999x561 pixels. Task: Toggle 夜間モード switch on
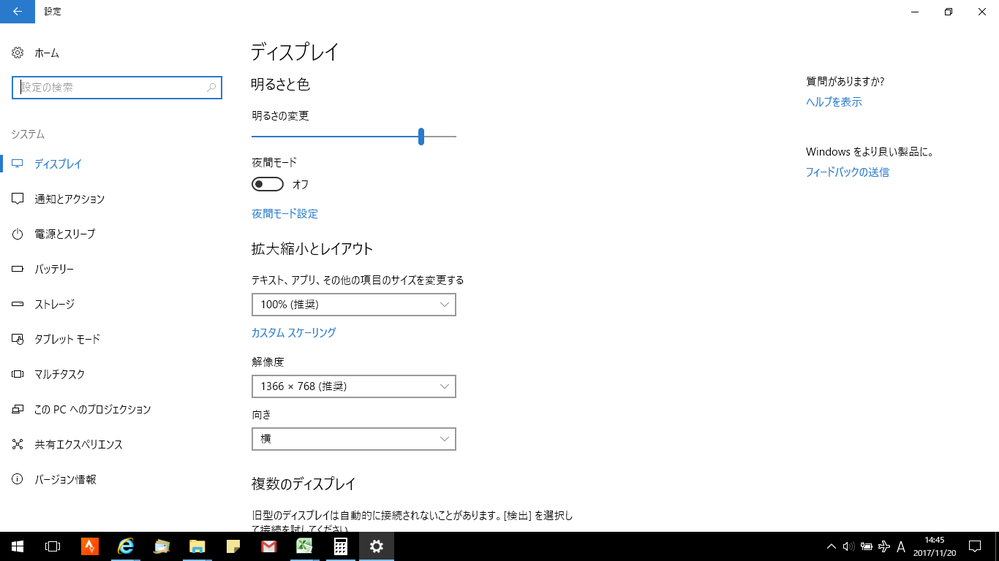[x=268, y=184]
